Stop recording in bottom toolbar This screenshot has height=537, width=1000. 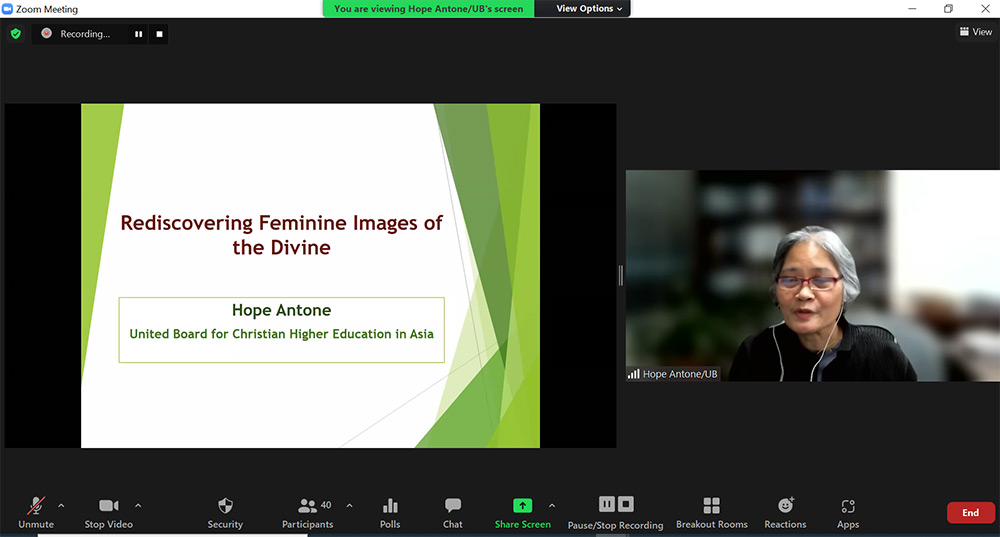626,504
